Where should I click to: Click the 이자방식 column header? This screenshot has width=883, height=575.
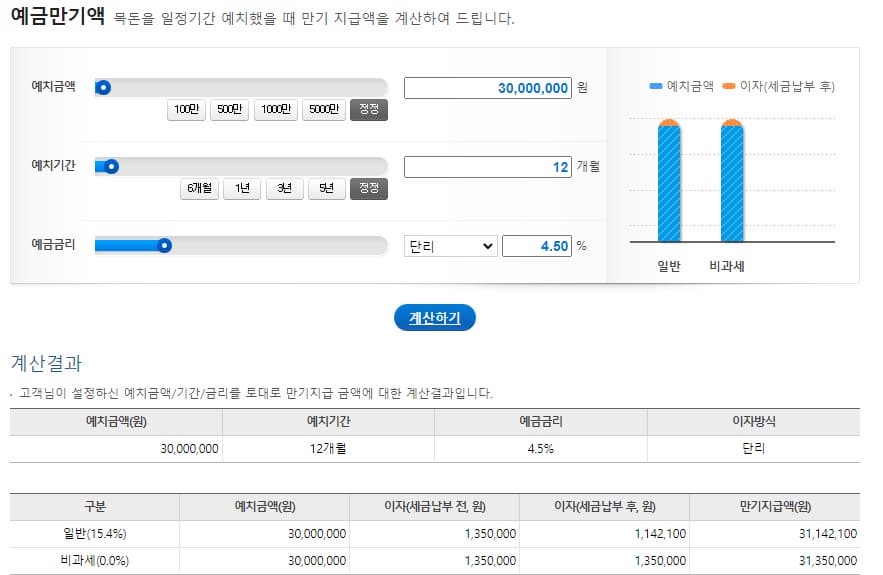click(x=753, y=421)
